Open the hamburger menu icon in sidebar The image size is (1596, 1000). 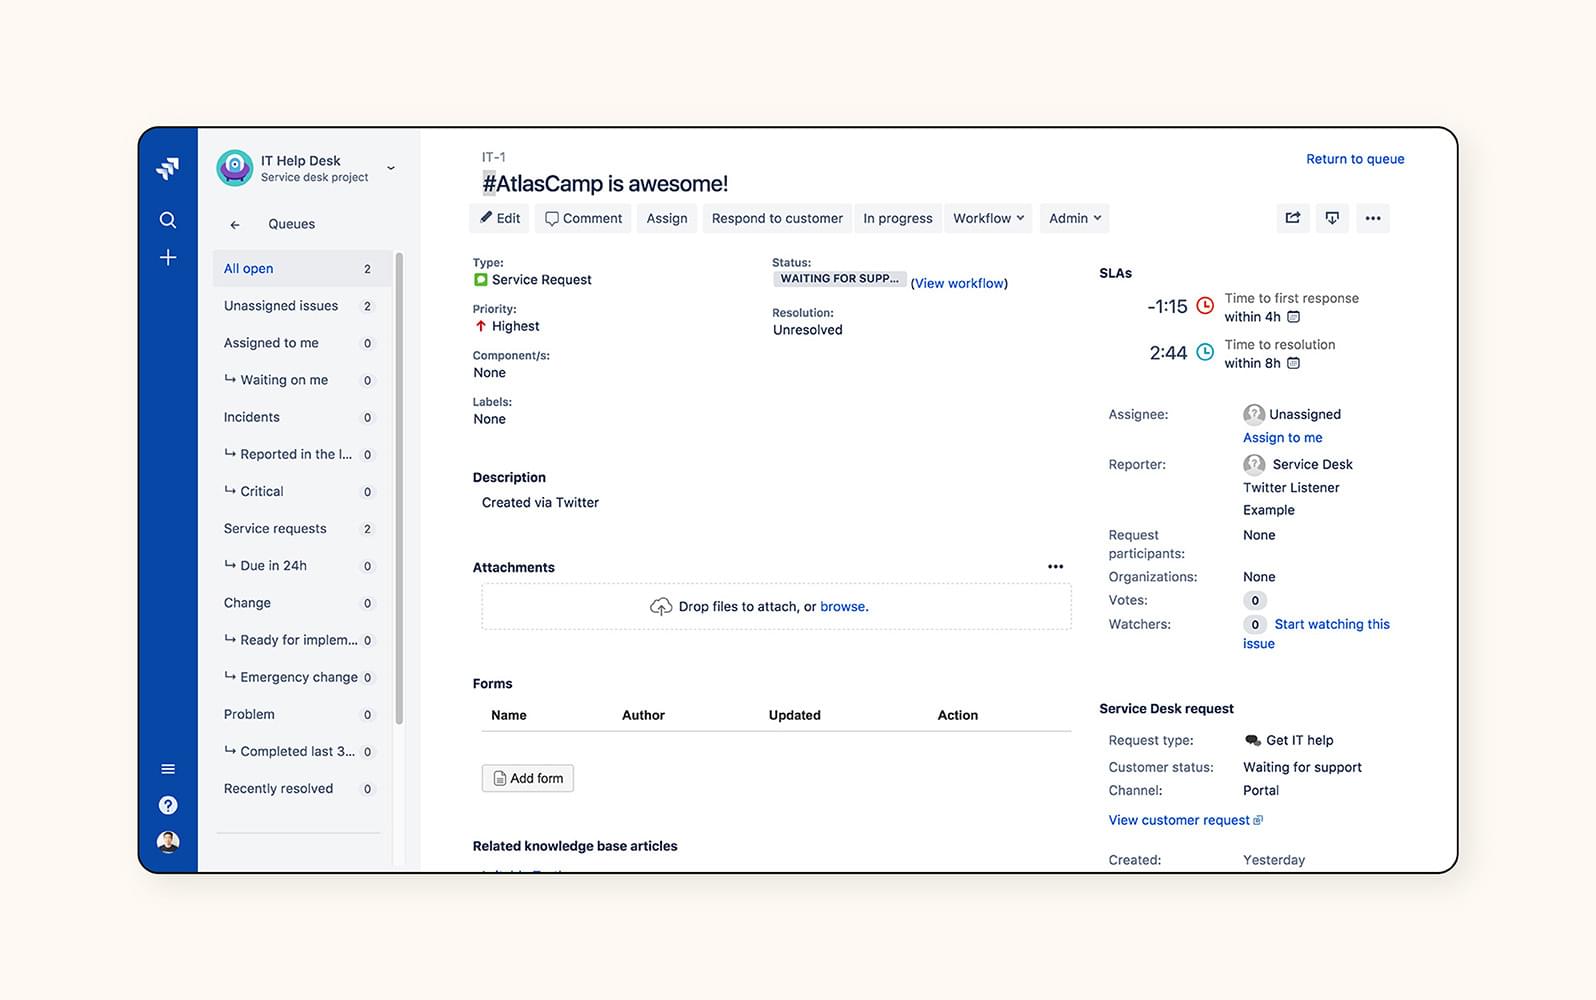point(168,769)
